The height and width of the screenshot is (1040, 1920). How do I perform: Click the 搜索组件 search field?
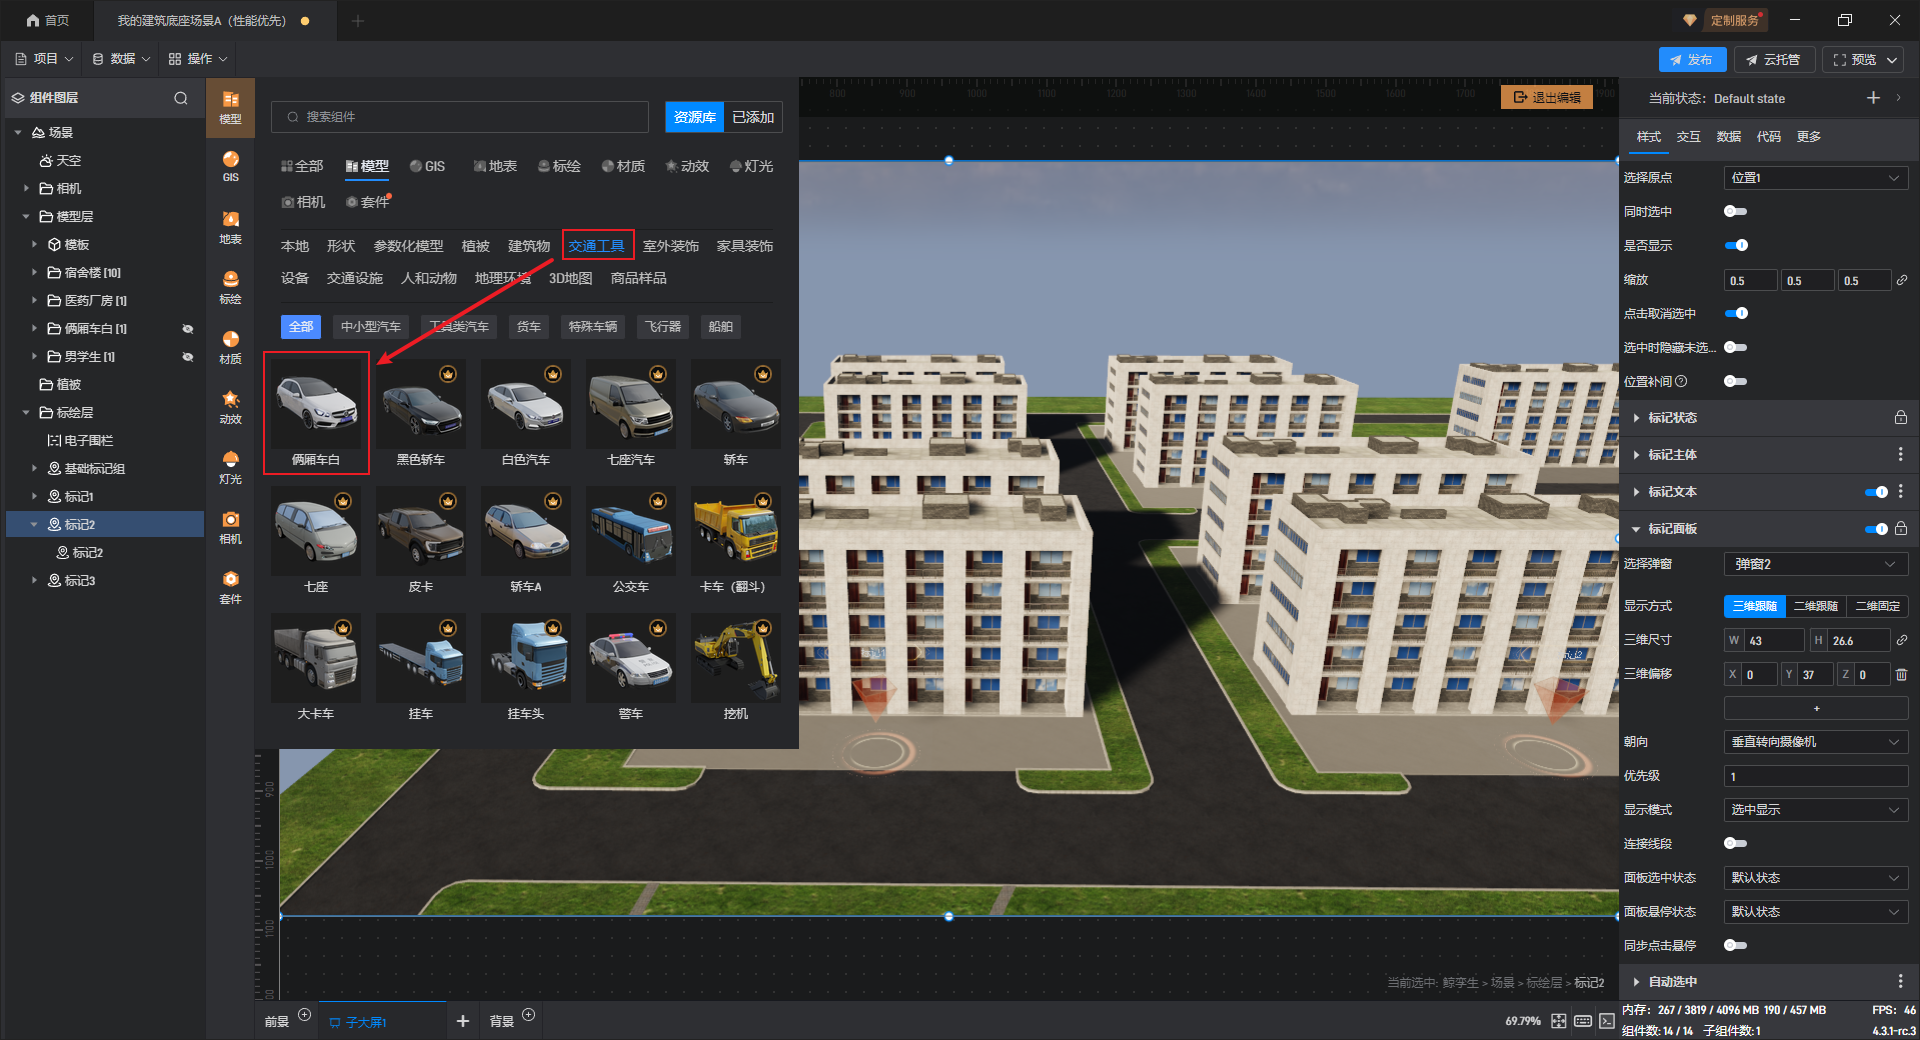coord(460,117)
